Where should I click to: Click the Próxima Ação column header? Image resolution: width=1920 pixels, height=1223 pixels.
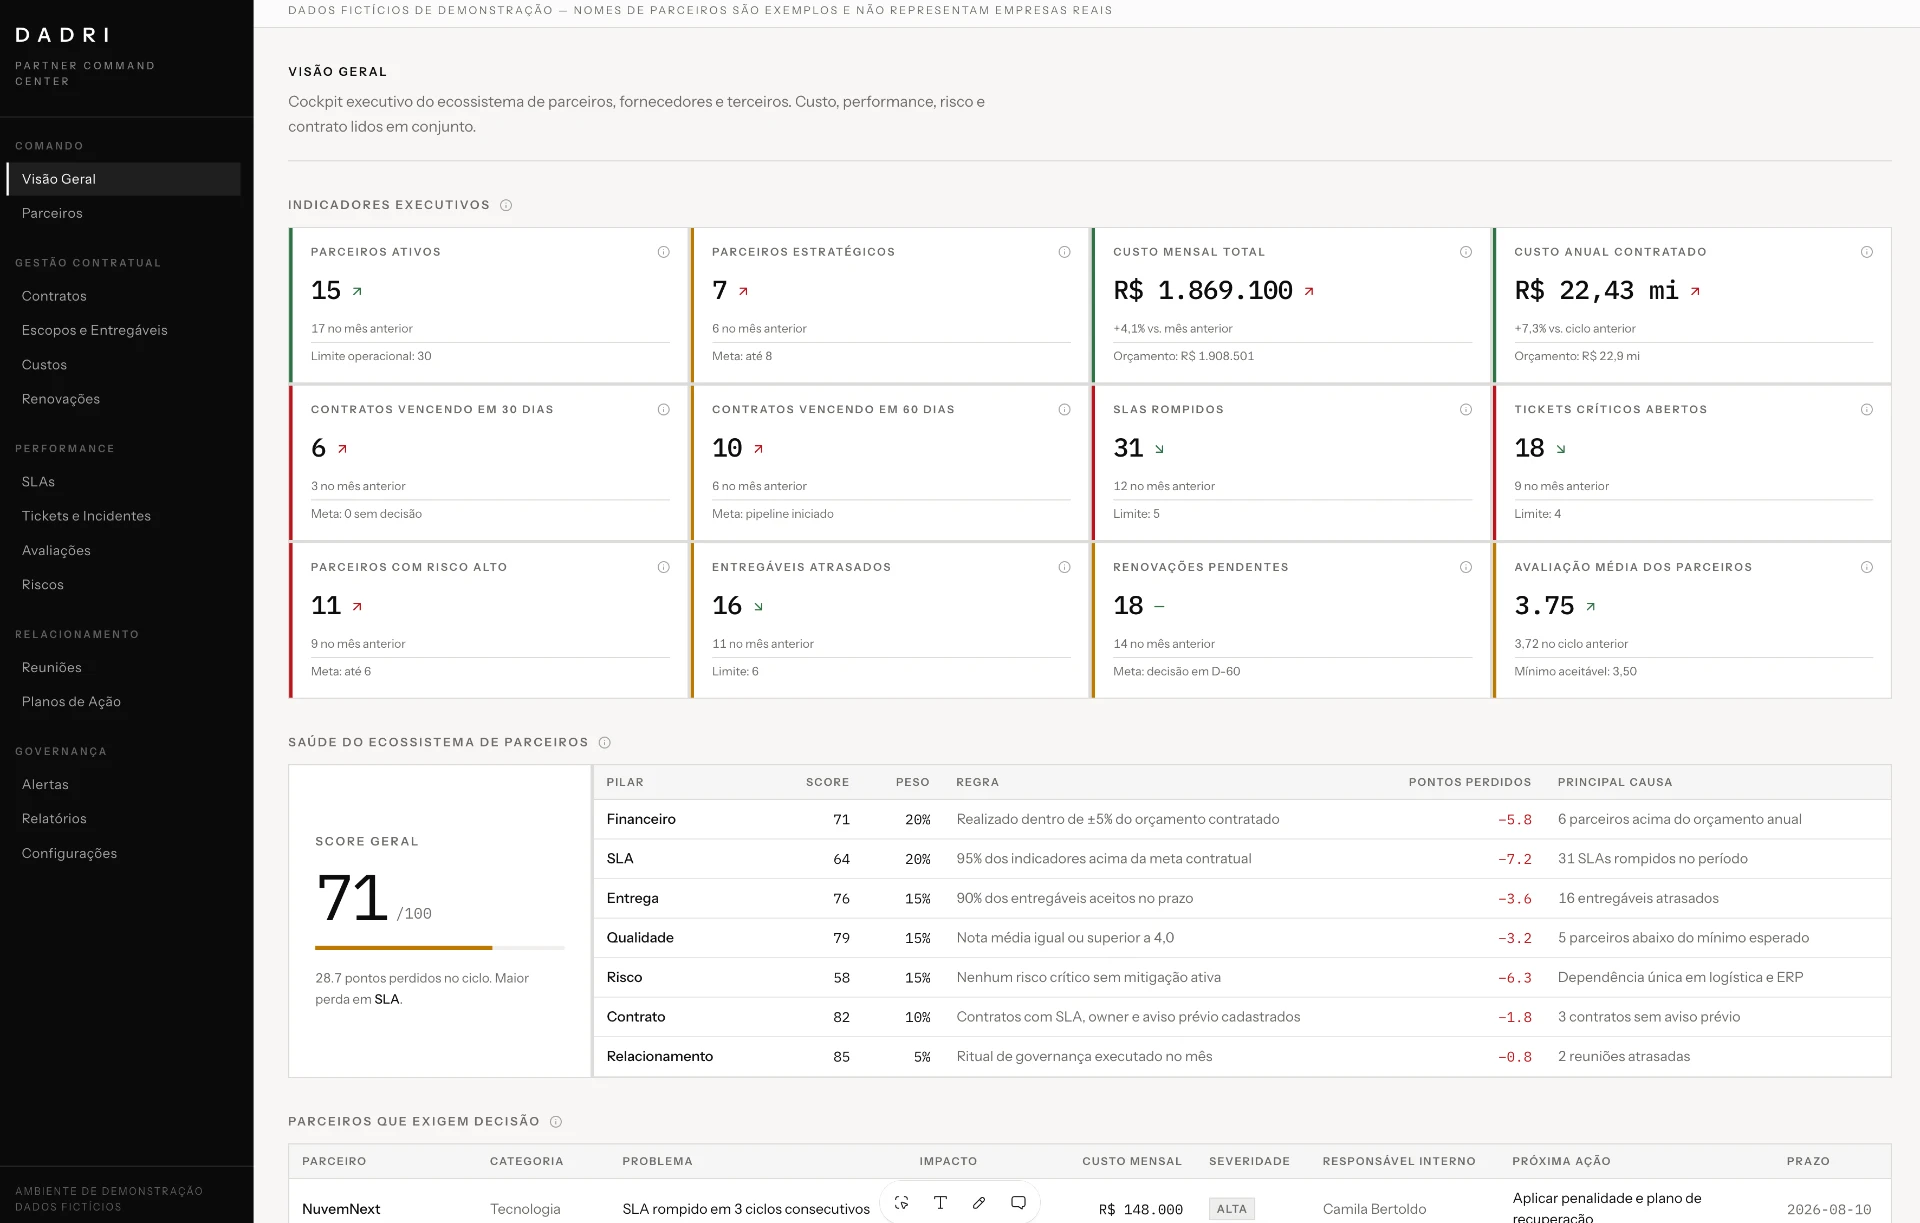pyautogui.click(x=1561, y=1161)
